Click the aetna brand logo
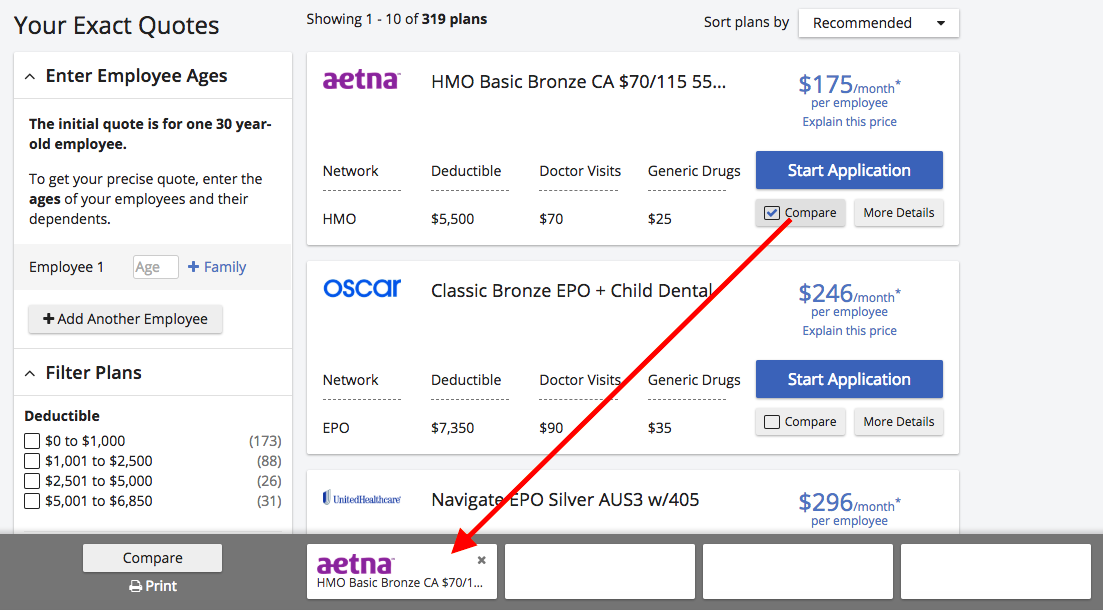Image resolution: width=1103 pixels, height=610 pixels. tap(361, 80)
